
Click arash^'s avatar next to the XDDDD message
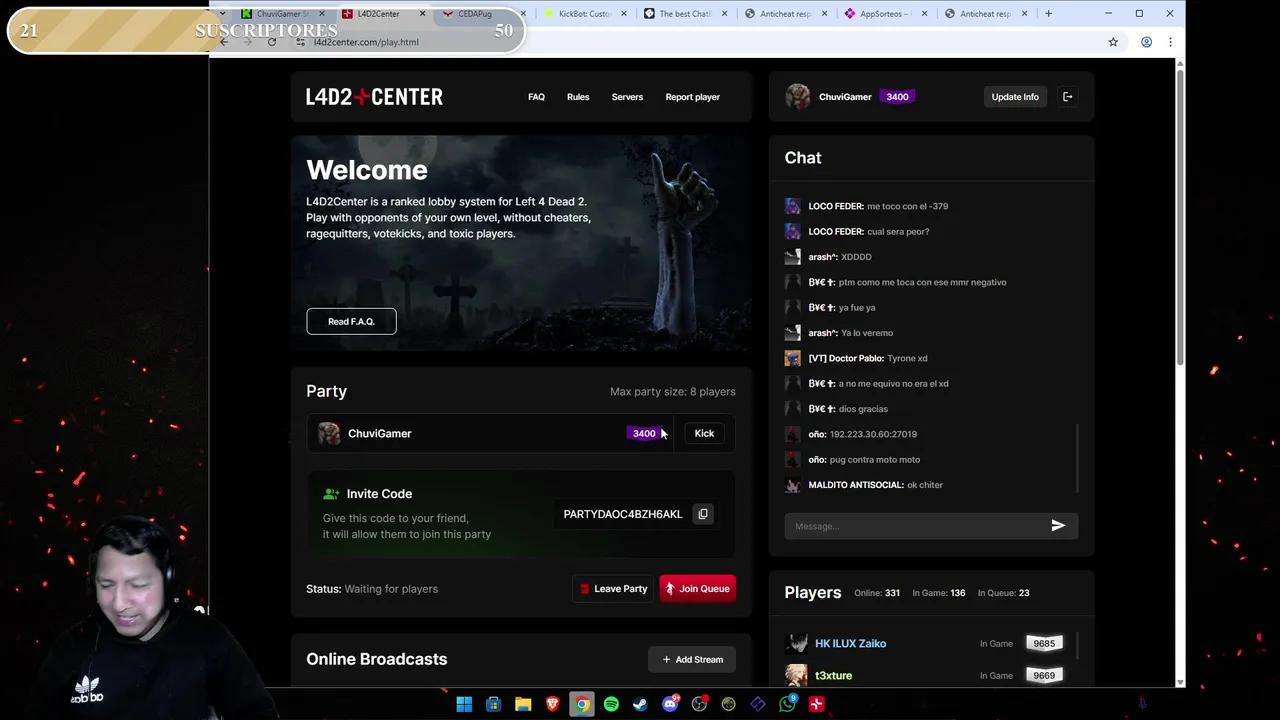pos(793,257)
